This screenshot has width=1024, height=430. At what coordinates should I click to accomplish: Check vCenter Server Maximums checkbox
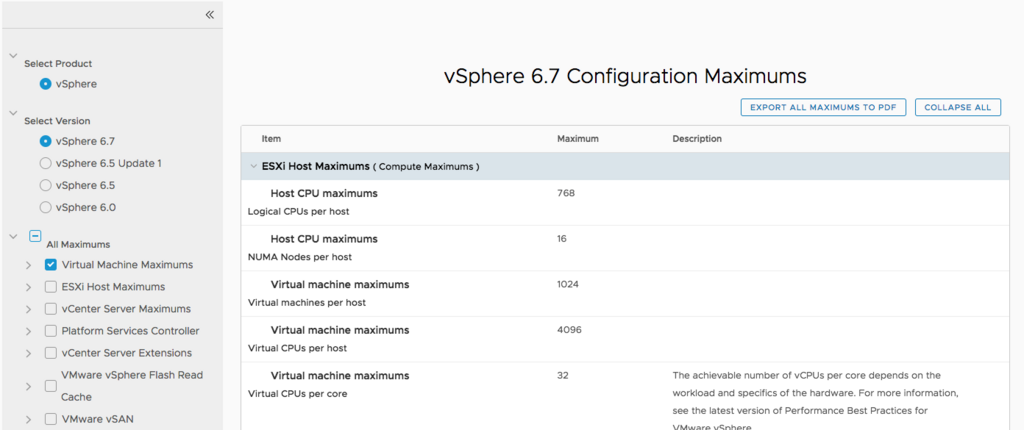click(50, 308)
